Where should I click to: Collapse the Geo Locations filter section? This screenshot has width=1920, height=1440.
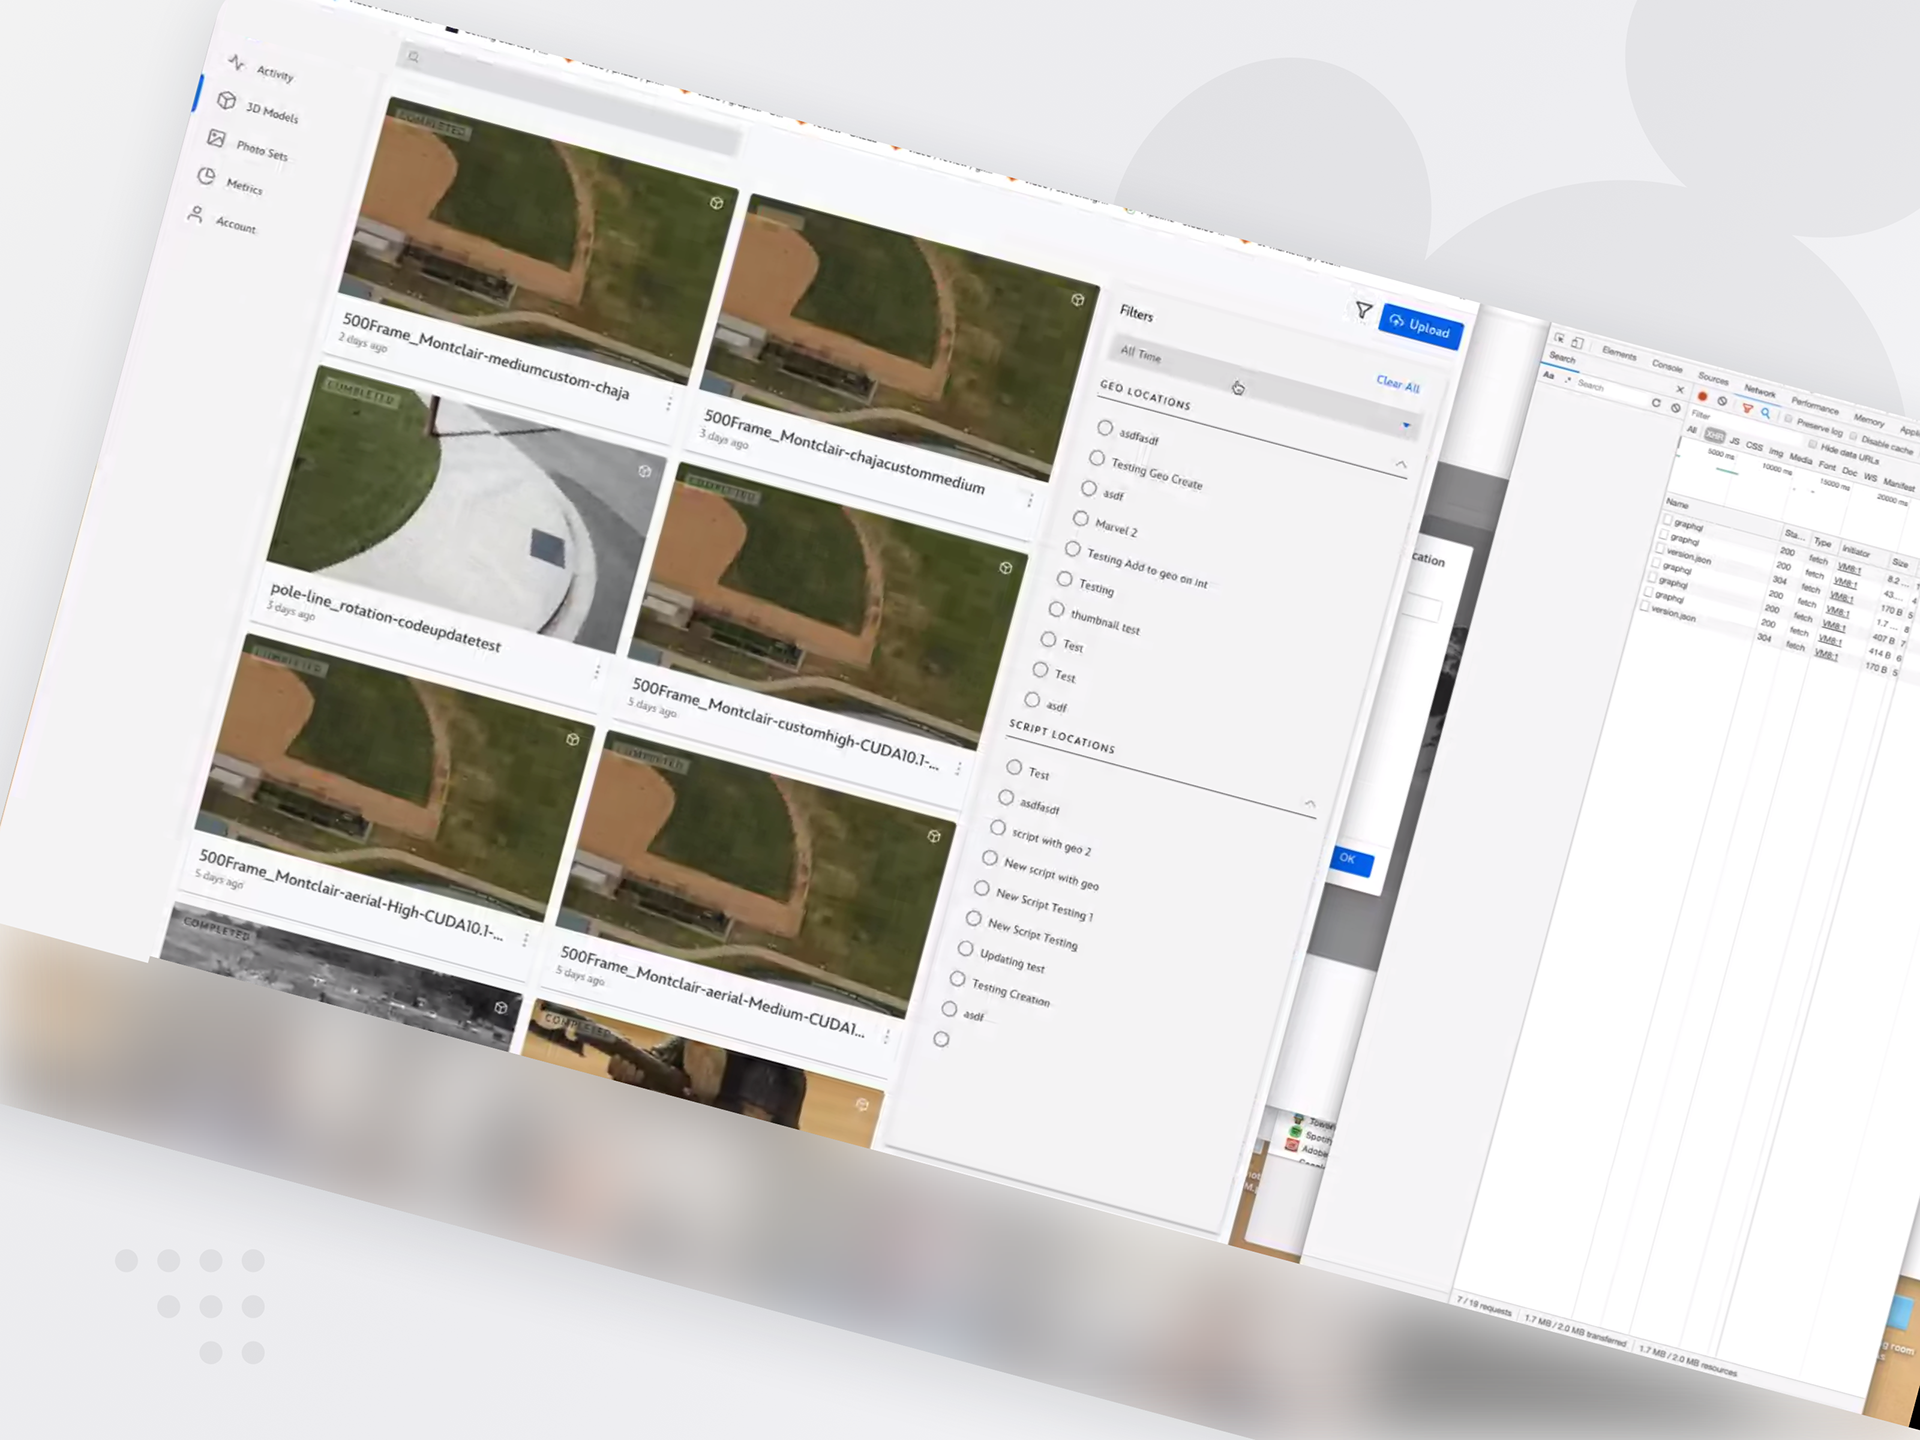click(1401, 464)
